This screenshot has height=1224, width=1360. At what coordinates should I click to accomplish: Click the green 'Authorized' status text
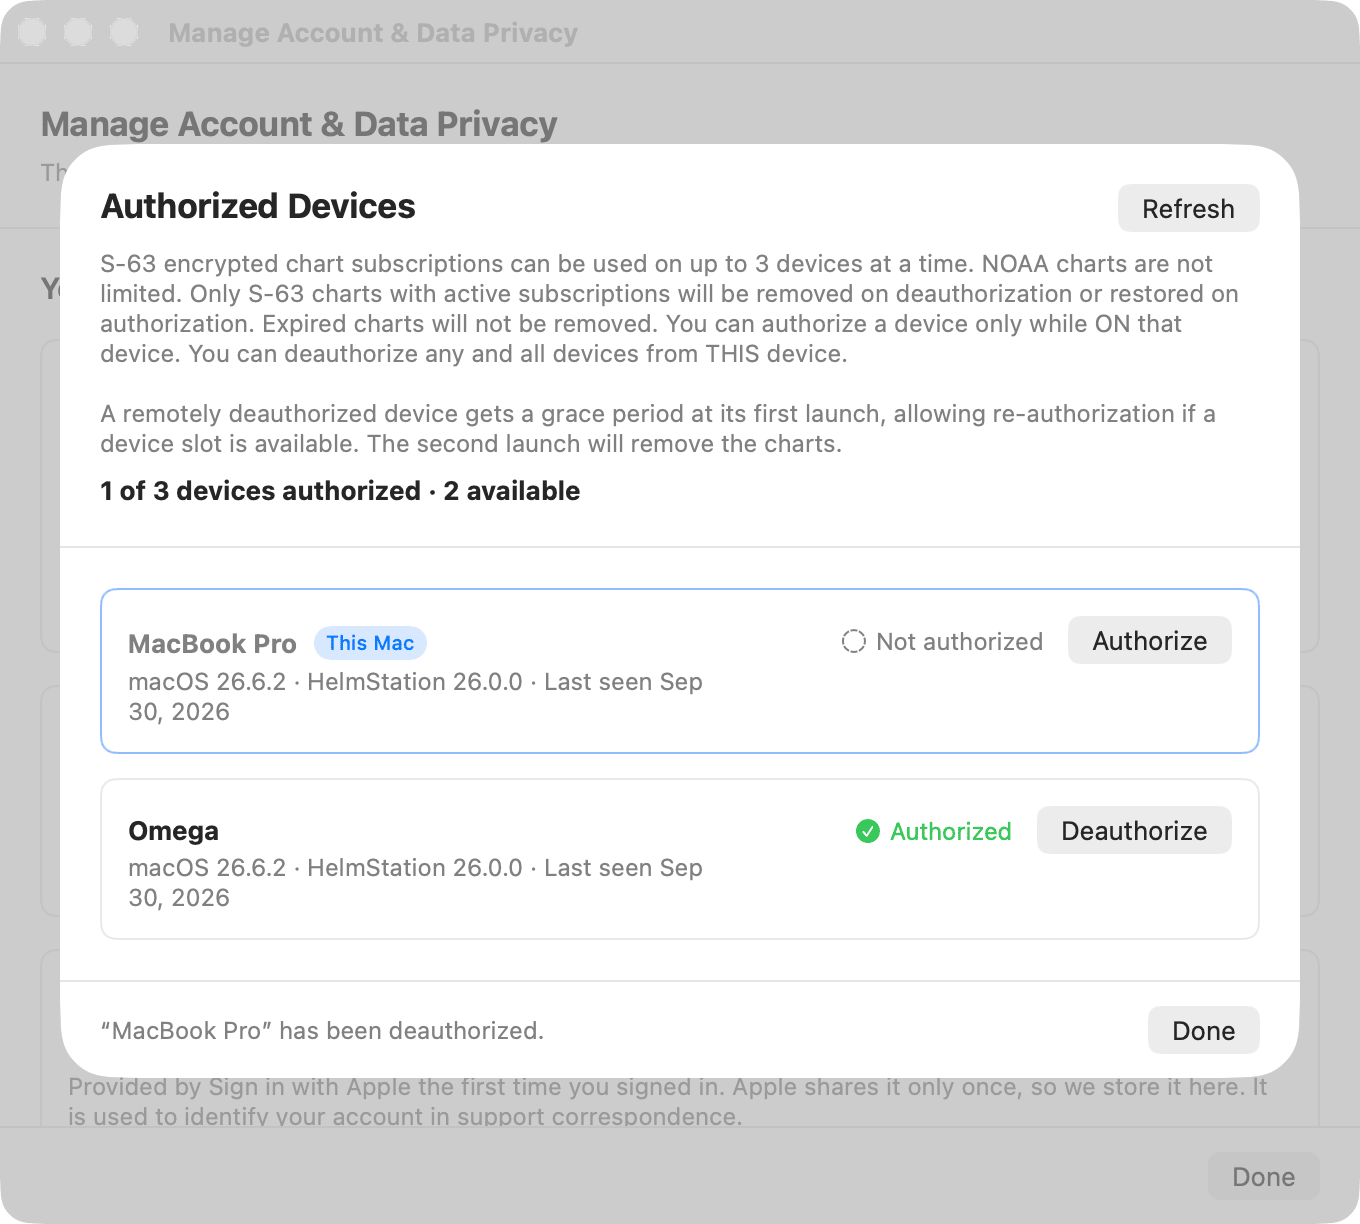[950, 831]
